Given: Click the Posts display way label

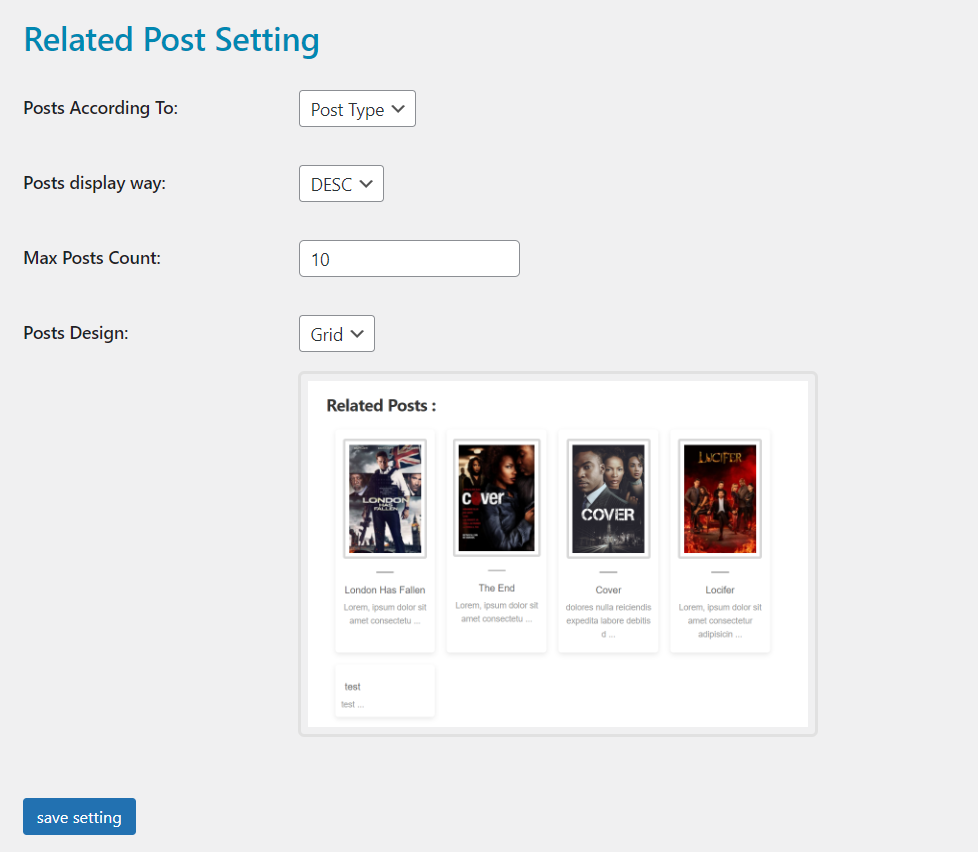Looking at the screenshot, I should point(94,183).
